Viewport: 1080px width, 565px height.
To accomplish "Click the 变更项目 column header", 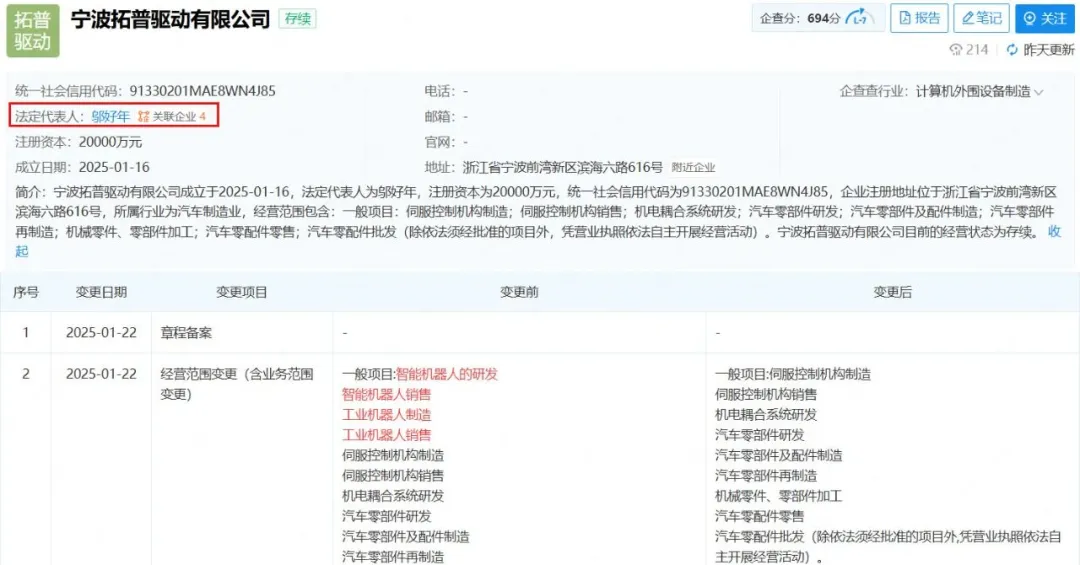I will click(x=242, y=292).
